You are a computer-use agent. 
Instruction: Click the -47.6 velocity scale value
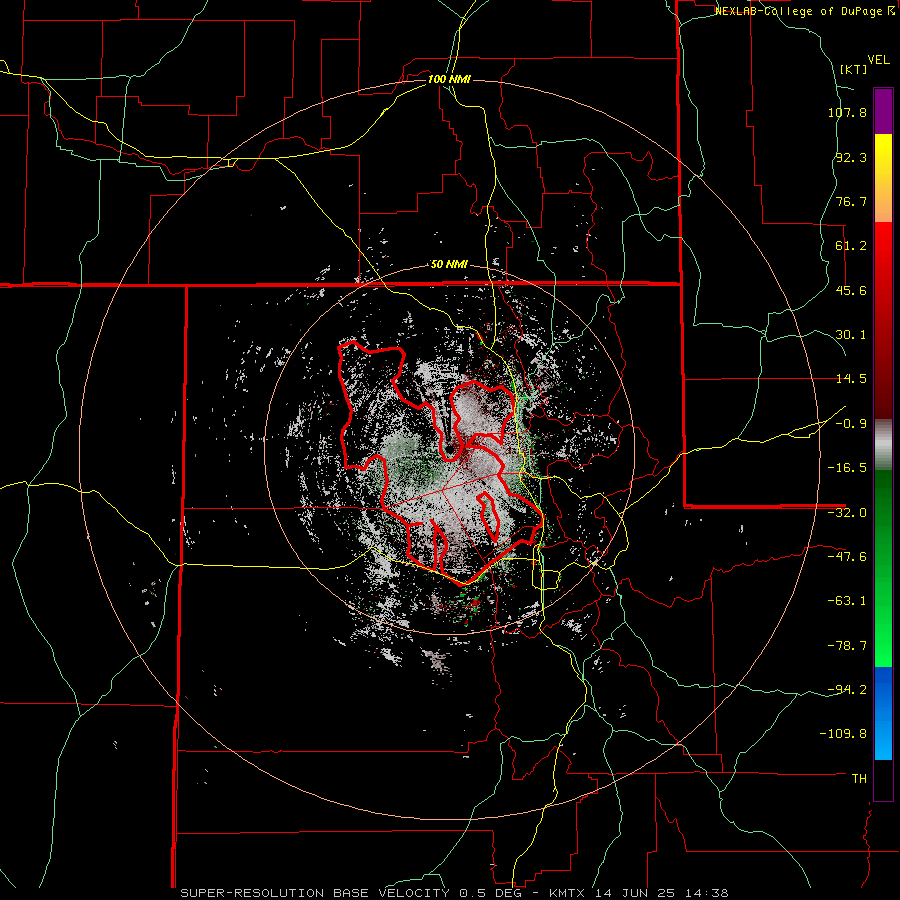pyautogui.click(x=847, y=557)
